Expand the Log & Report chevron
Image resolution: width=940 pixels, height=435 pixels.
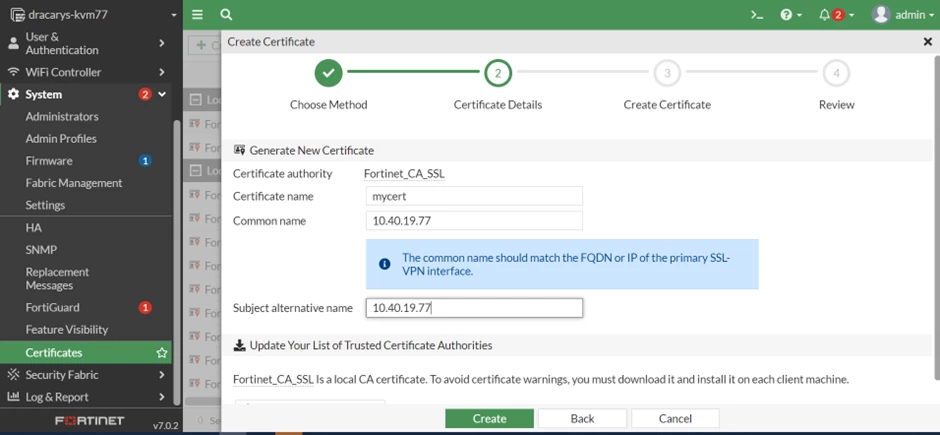coord(162,397)
